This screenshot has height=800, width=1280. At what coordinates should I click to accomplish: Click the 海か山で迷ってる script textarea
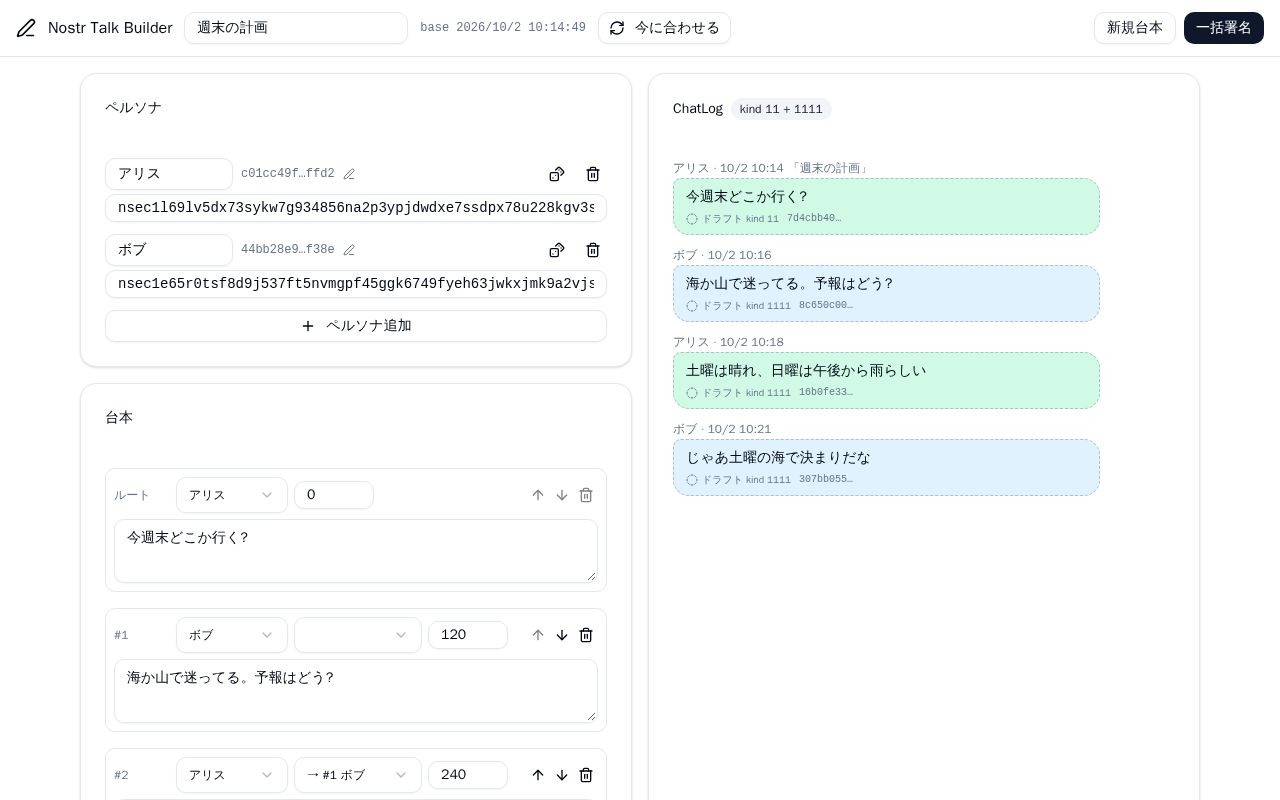tap(356, 691)
